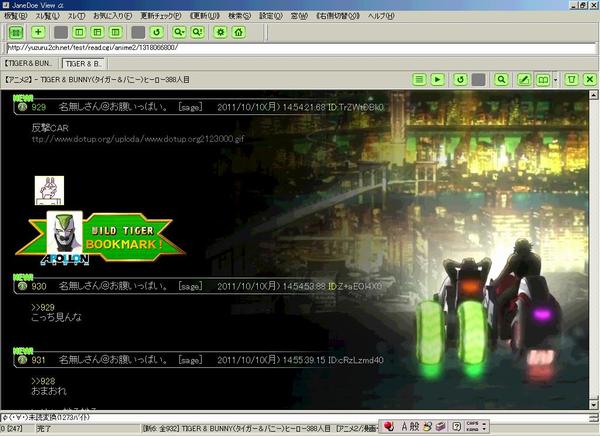Click the pencil write-reply icon
The width and height of the screenshot is (600, 436).
[x=524, y=80]
